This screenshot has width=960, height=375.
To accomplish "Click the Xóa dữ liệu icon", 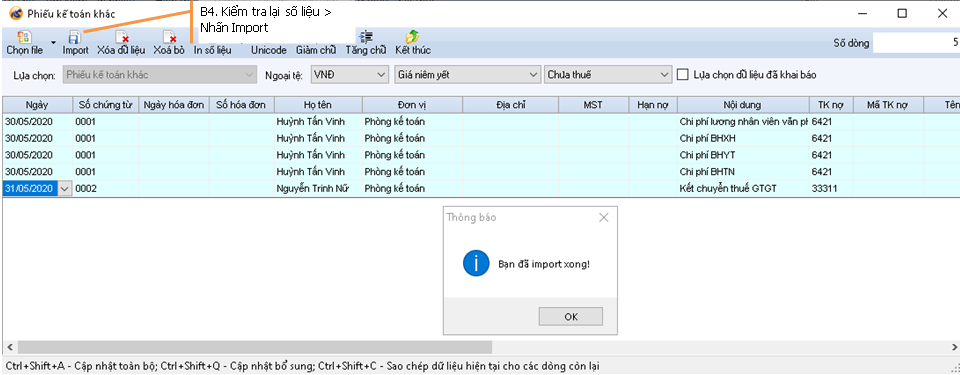I will pos(121,37).
